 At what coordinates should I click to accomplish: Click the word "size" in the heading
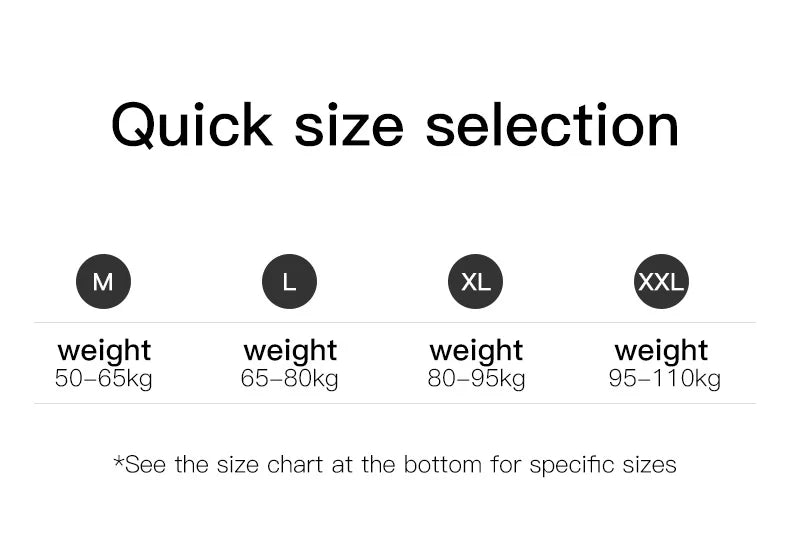(348, 127)
